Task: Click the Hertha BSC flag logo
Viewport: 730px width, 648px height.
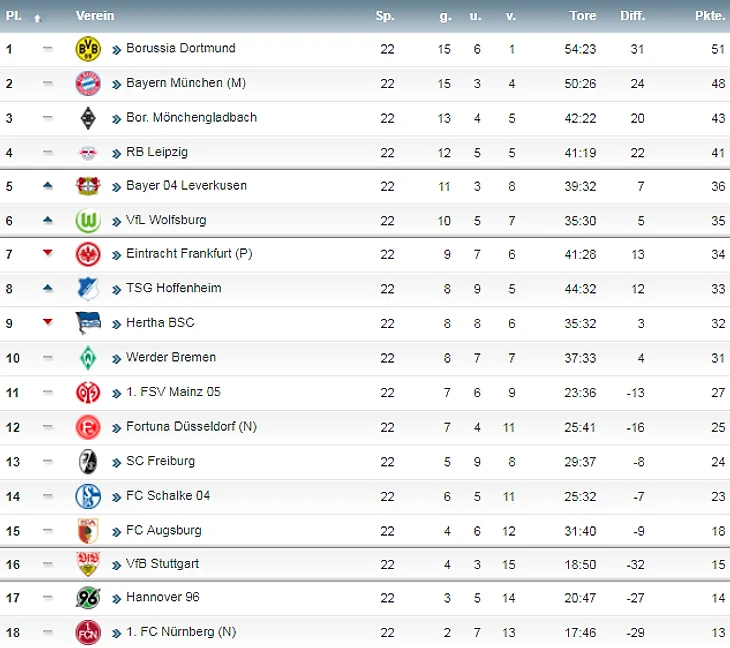Action: (88, 323)
